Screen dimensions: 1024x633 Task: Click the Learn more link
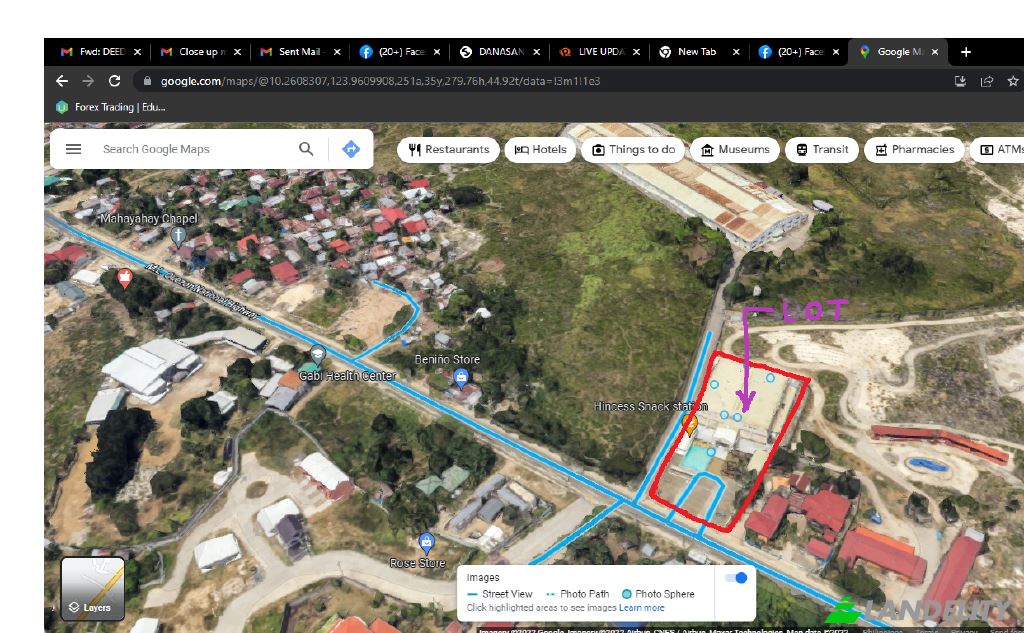tap(641, 608)
